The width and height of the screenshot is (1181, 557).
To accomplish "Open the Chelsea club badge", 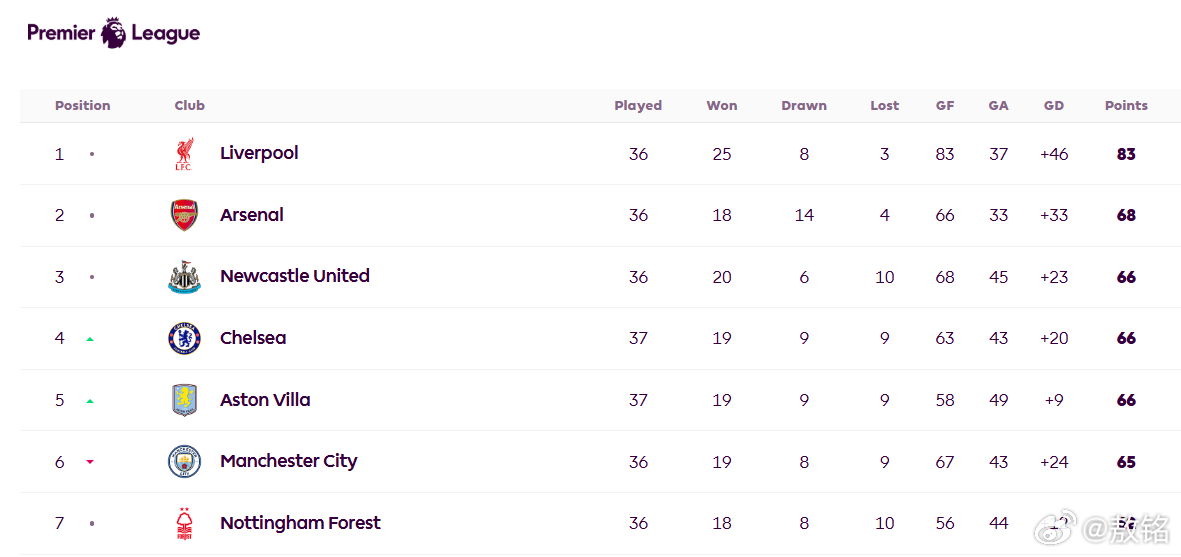I will coord(184,339).
